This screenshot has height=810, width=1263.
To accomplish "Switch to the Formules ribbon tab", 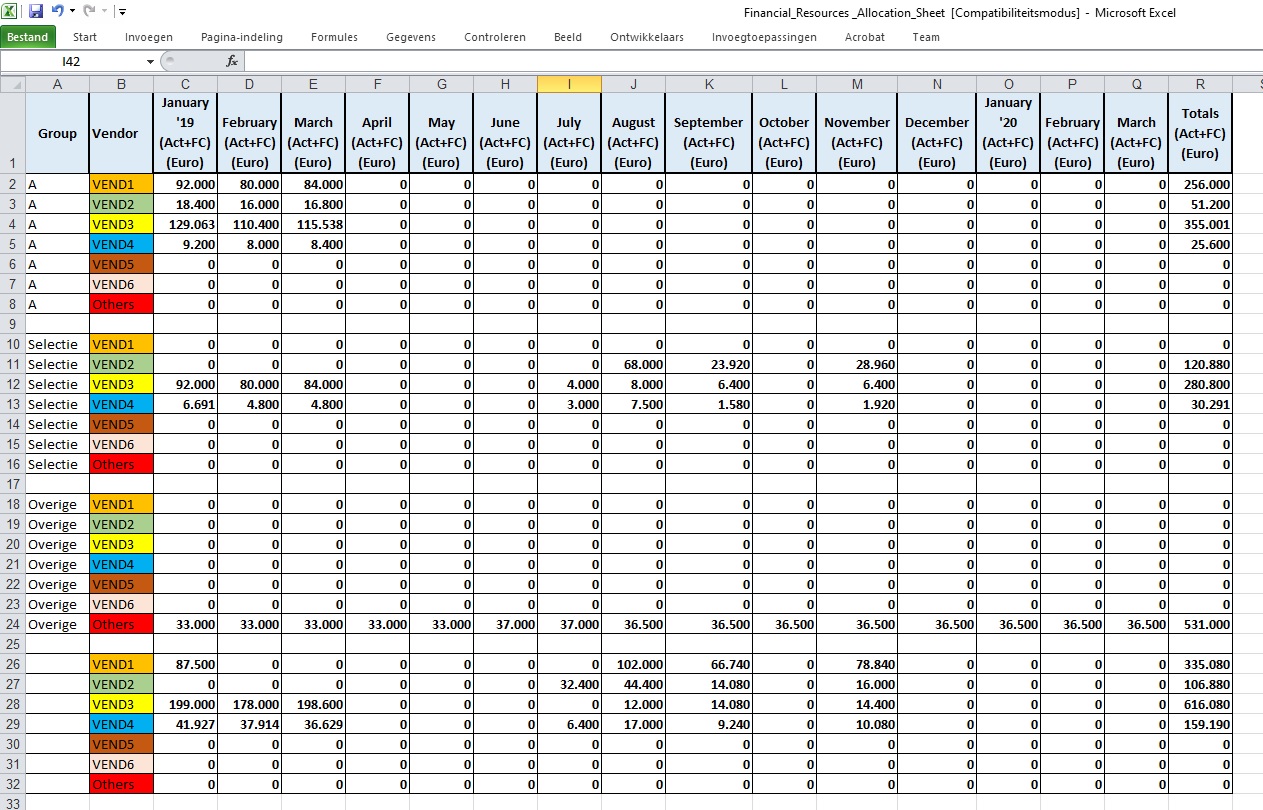I will 334,37.
